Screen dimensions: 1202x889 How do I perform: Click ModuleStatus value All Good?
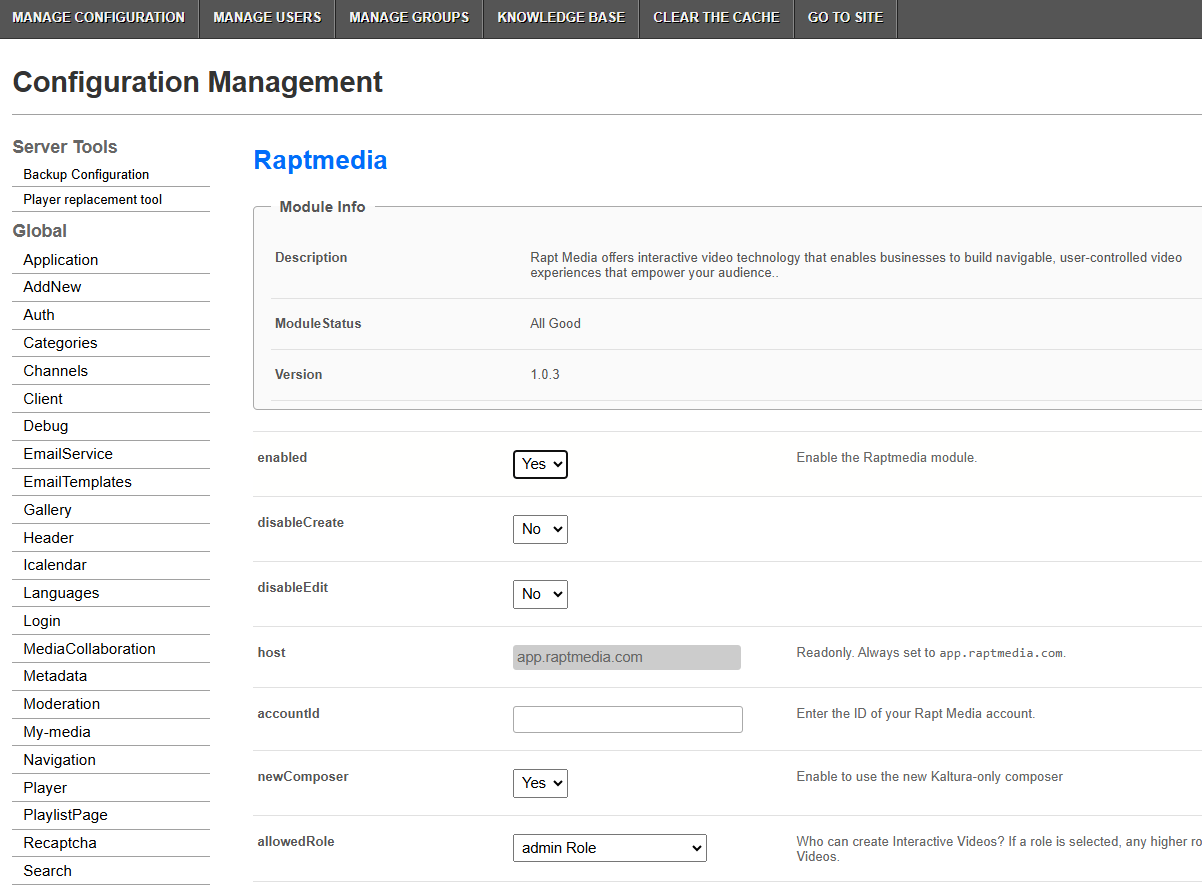click(555, 324)
